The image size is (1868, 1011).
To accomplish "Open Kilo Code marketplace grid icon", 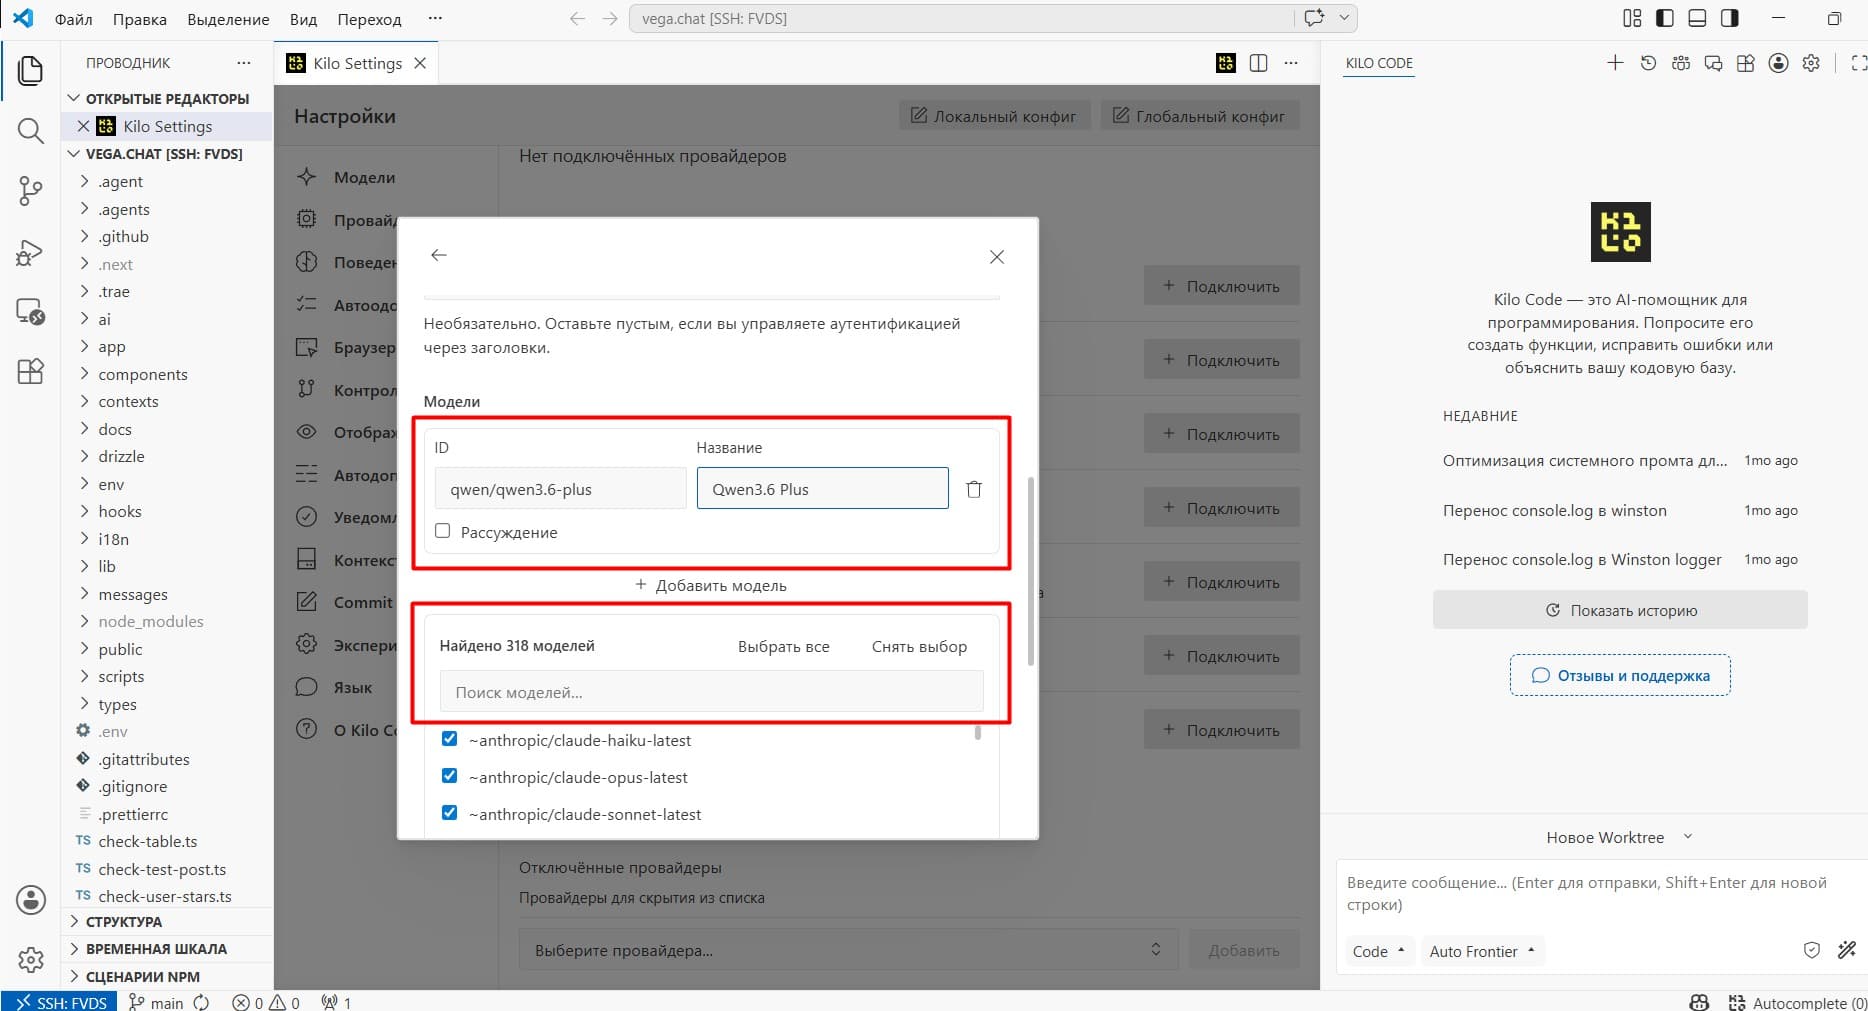I will click(1745, 63).
